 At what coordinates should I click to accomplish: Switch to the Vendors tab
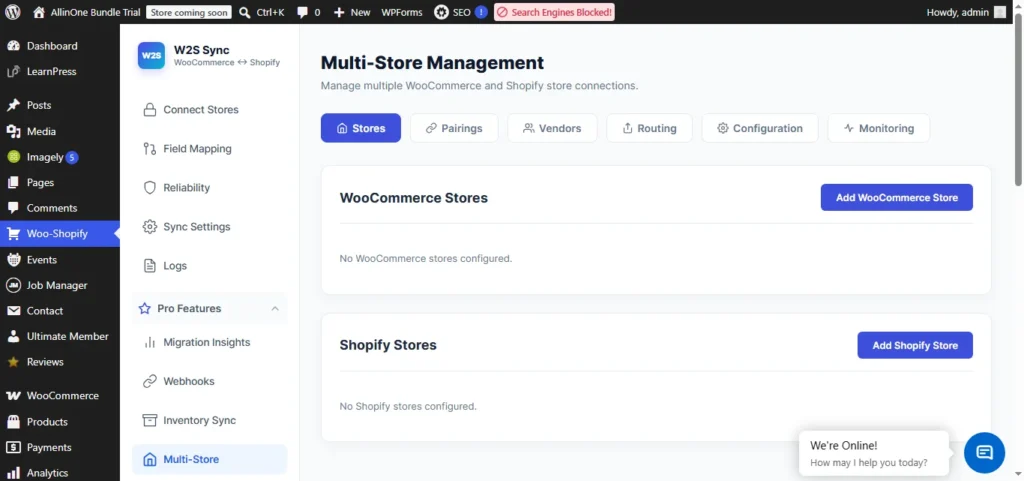point(552,128)
